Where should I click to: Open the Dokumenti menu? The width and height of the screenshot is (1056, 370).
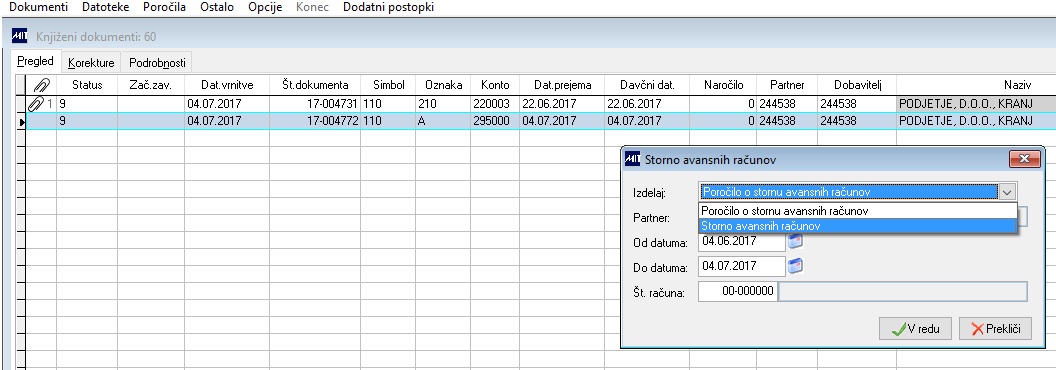click(x=38, y=7)
